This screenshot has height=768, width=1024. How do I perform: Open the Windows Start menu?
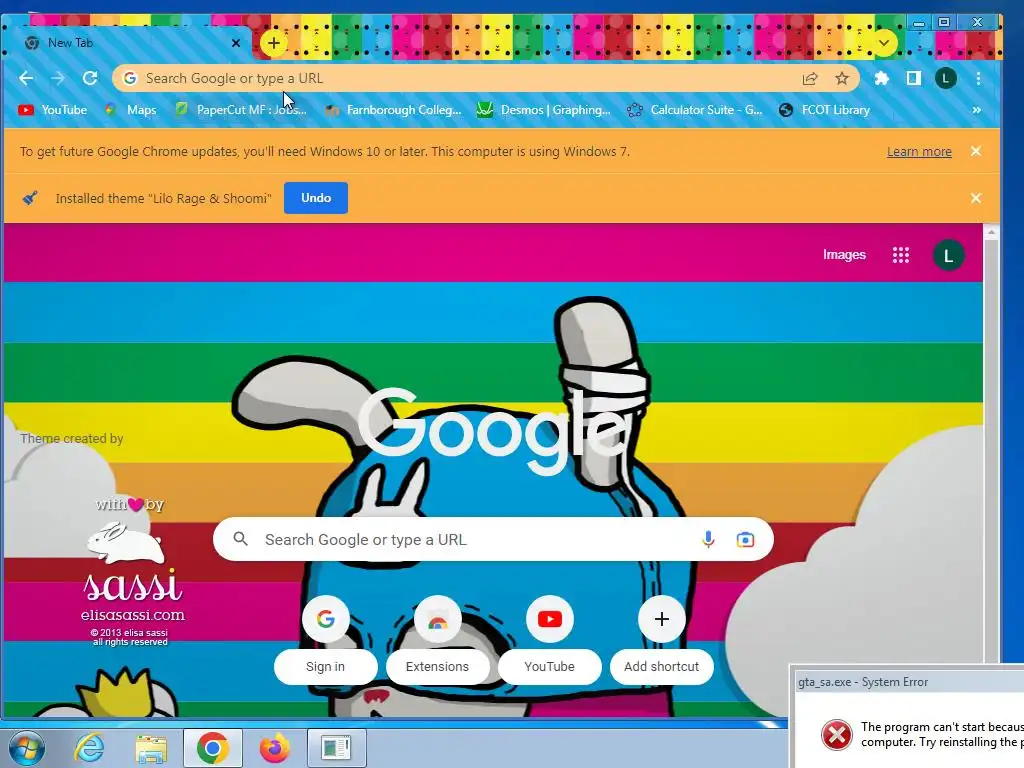click(x=26, y=748)
